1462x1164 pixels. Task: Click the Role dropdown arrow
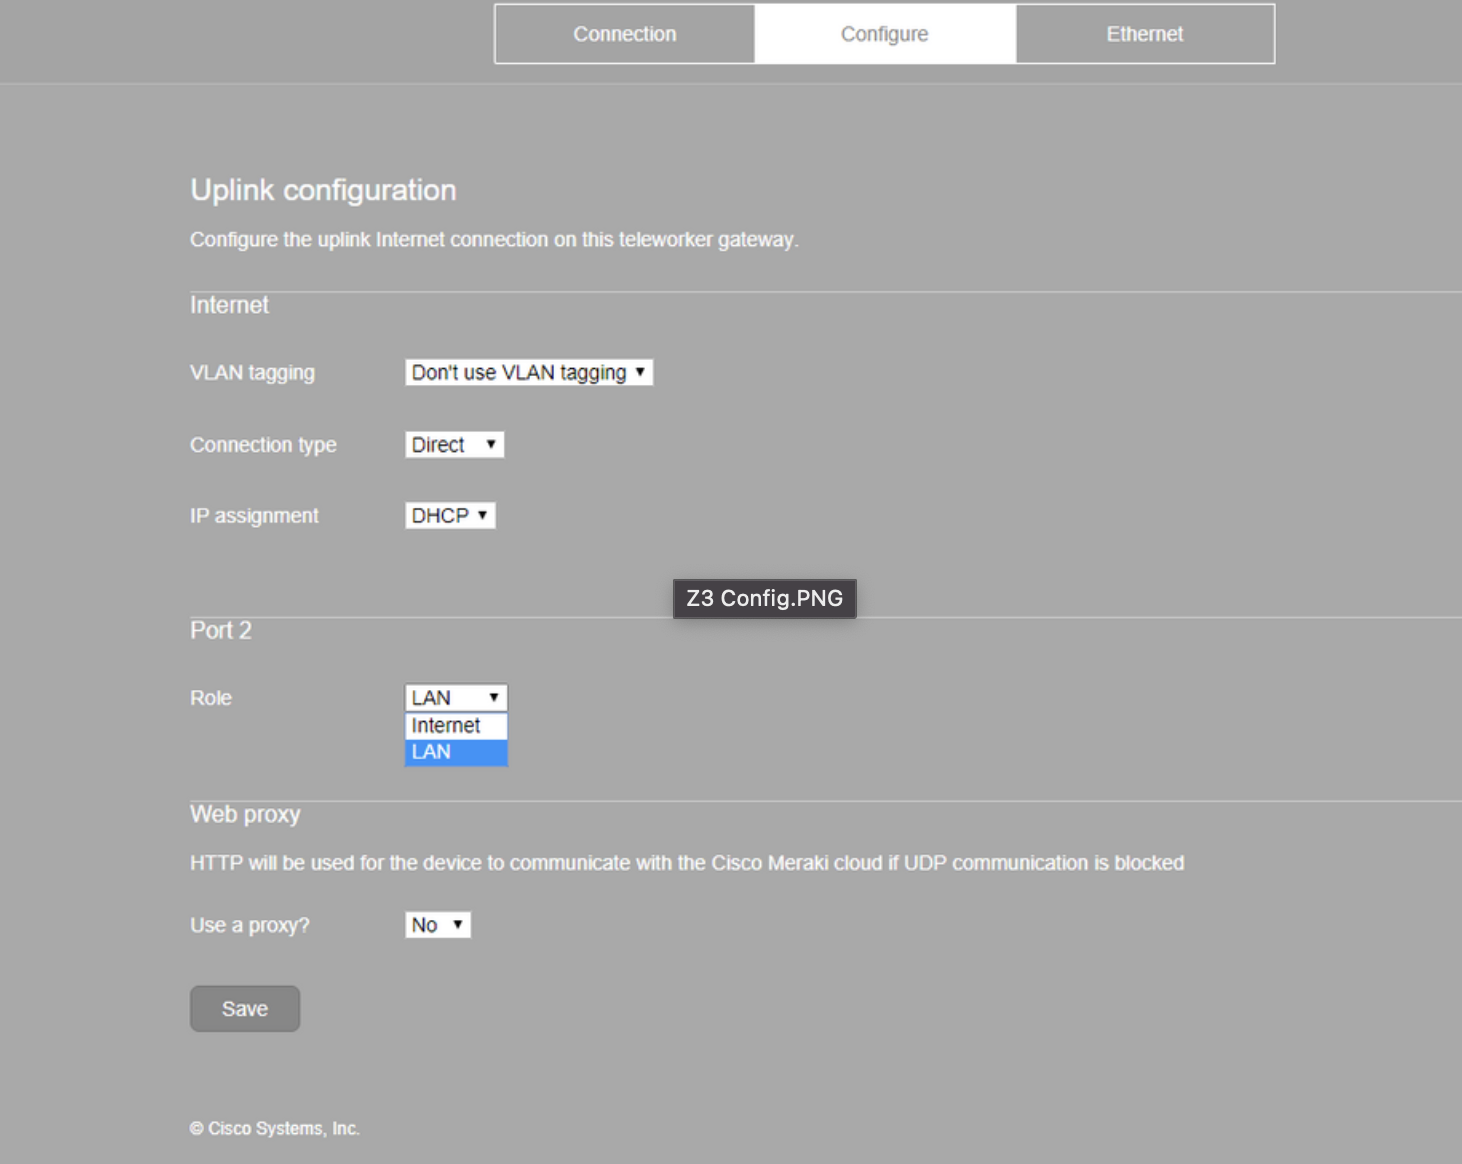(x=493, y=697)
